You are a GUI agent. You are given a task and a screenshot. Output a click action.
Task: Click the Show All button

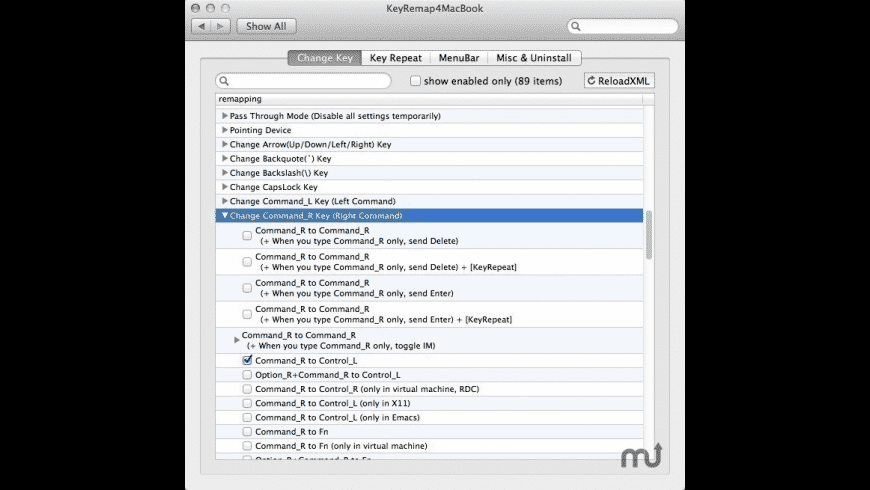click(x=266, y=26)
